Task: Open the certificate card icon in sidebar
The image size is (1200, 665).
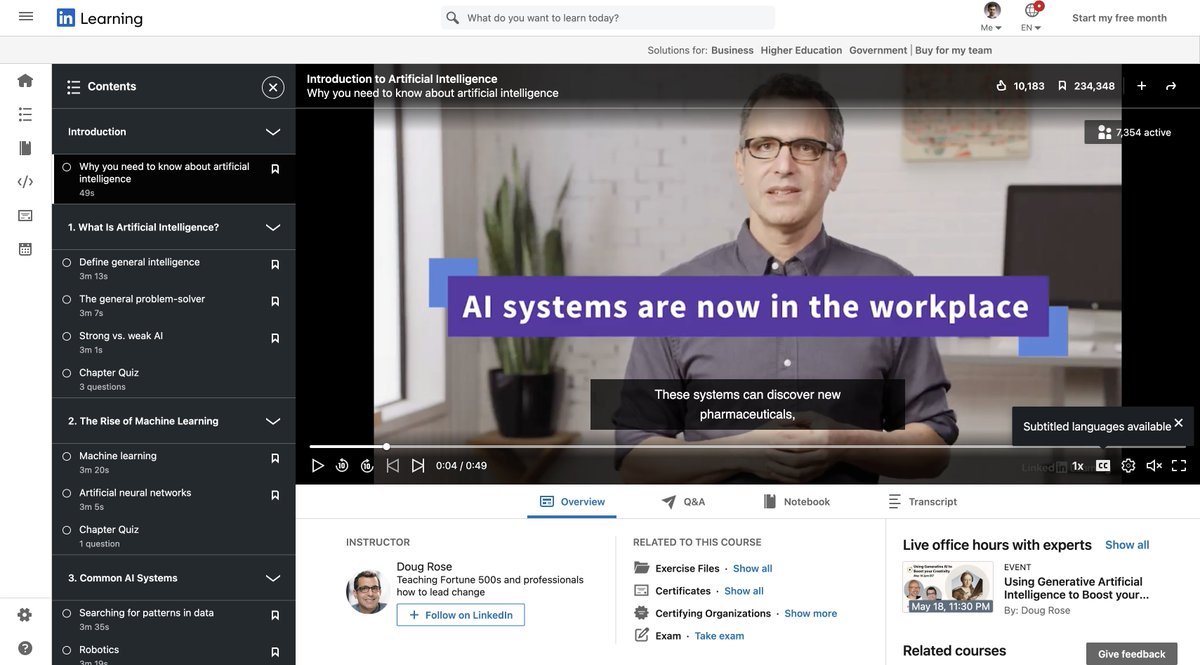Action: point(26,215)
